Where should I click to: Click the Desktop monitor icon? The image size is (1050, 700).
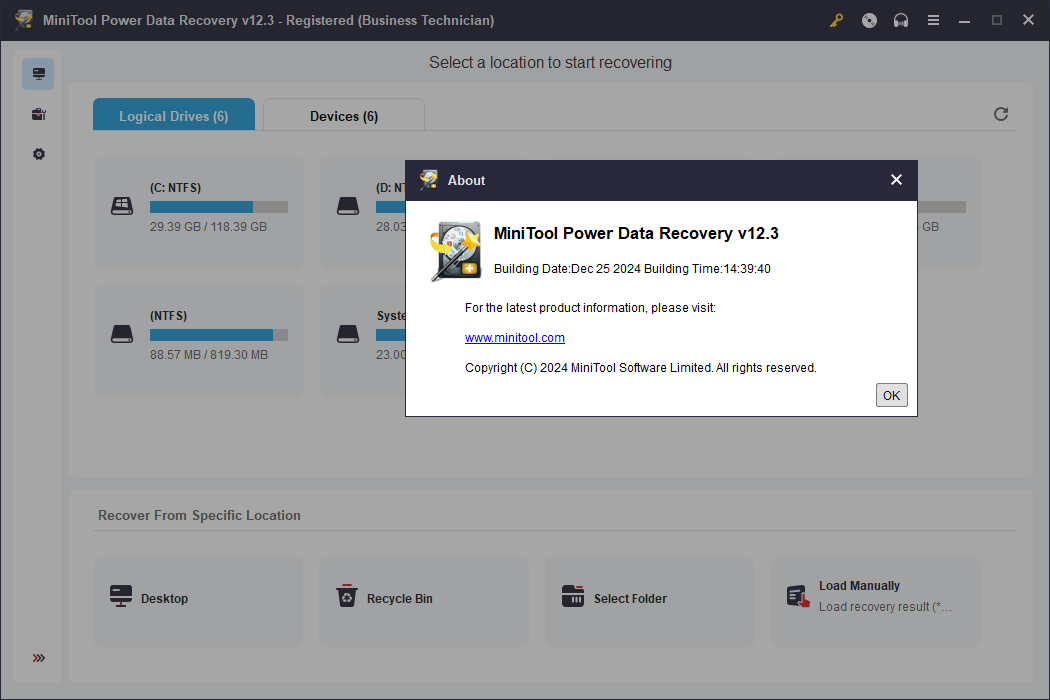(x=121, y=596)
